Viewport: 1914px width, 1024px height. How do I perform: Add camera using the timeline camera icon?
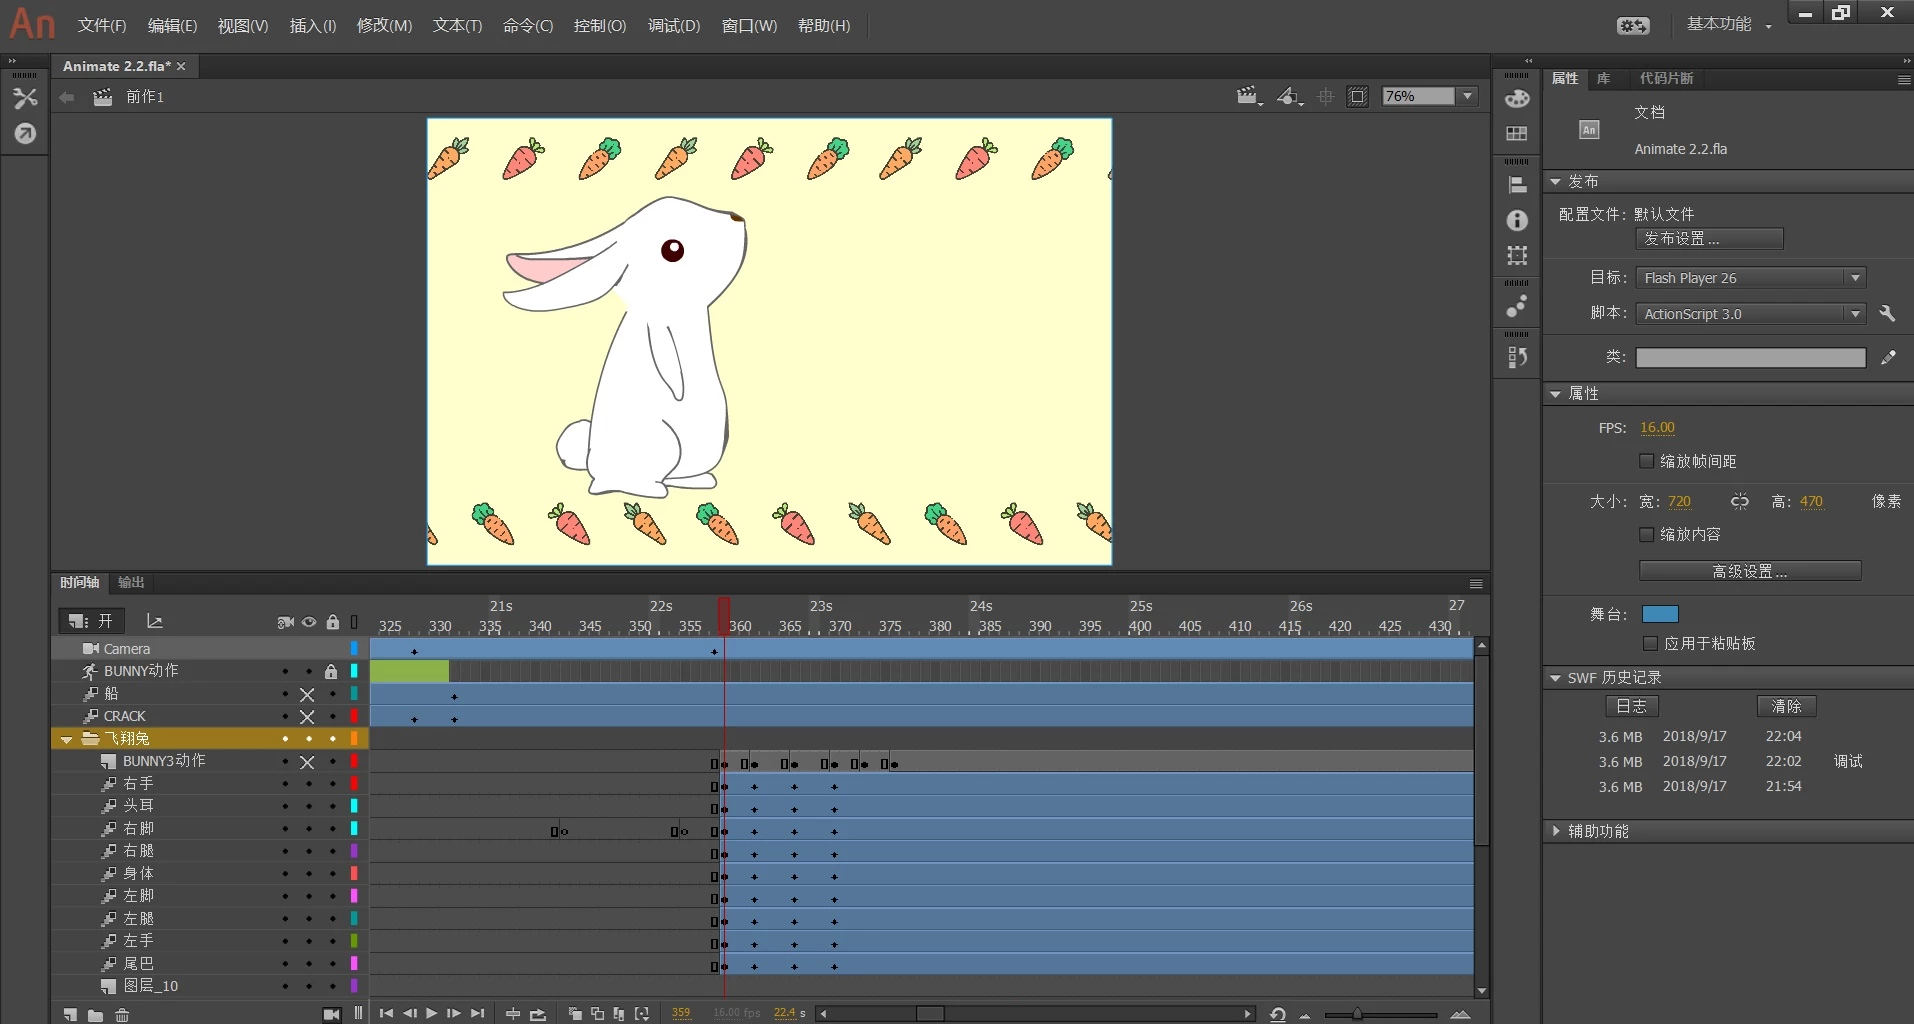coord(332,1014)
